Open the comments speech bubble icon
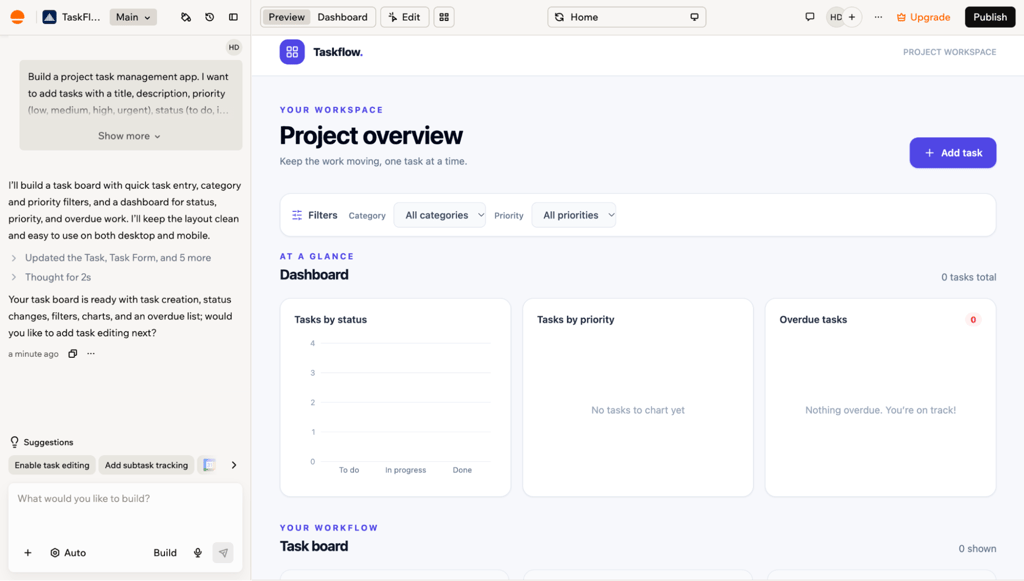The height and width of the screenshot is (581, 1024). point(810,17)
